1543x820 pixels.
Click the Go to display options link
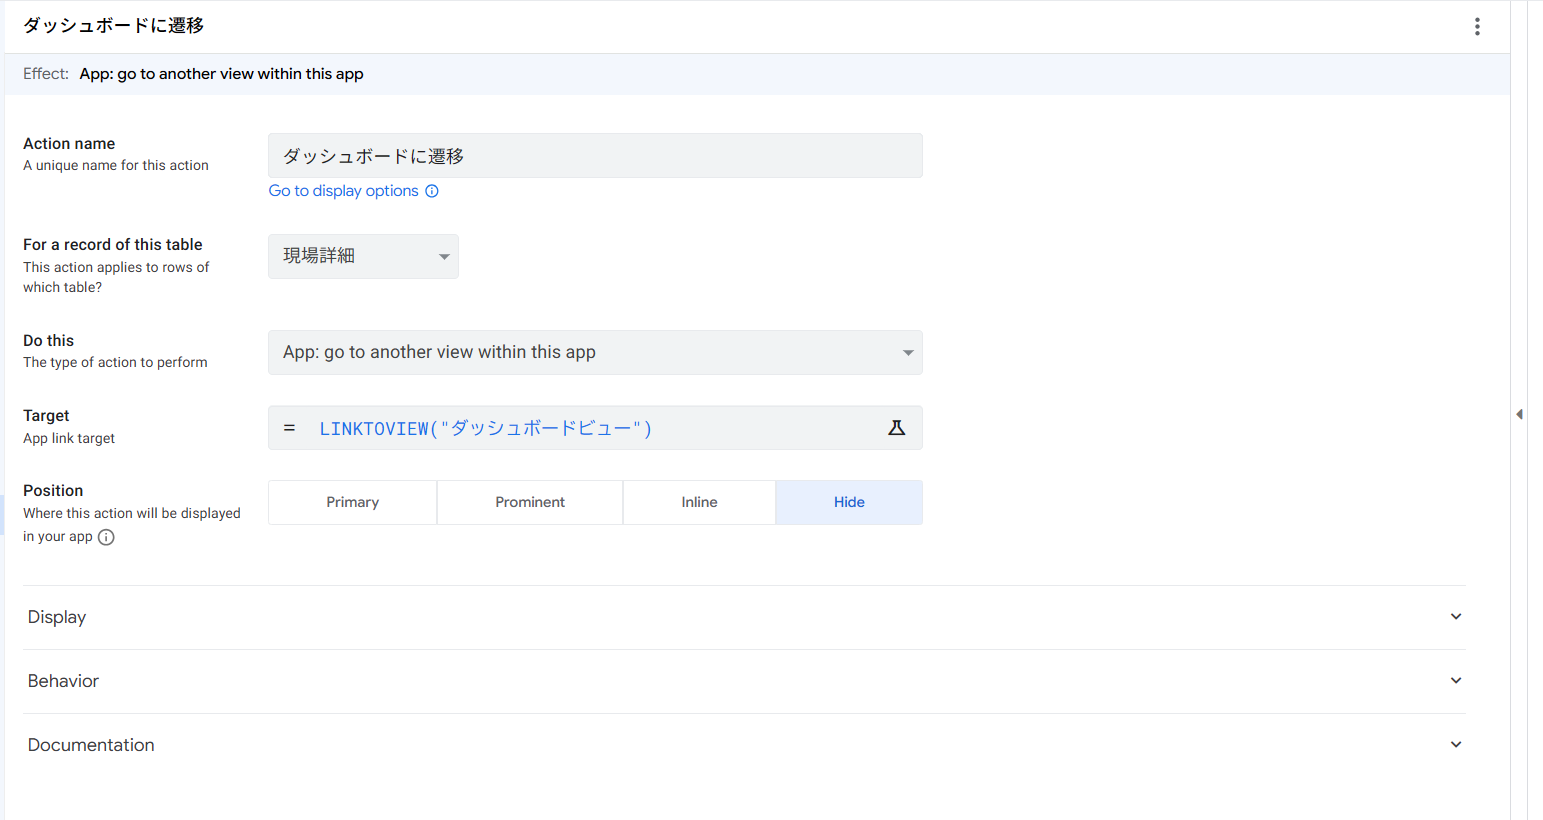tap(343, 191)
